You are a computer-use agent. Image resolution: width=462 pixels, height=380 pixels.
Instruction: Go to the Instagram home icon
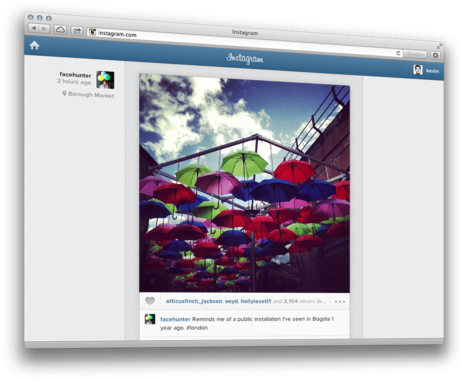[34, 45]
